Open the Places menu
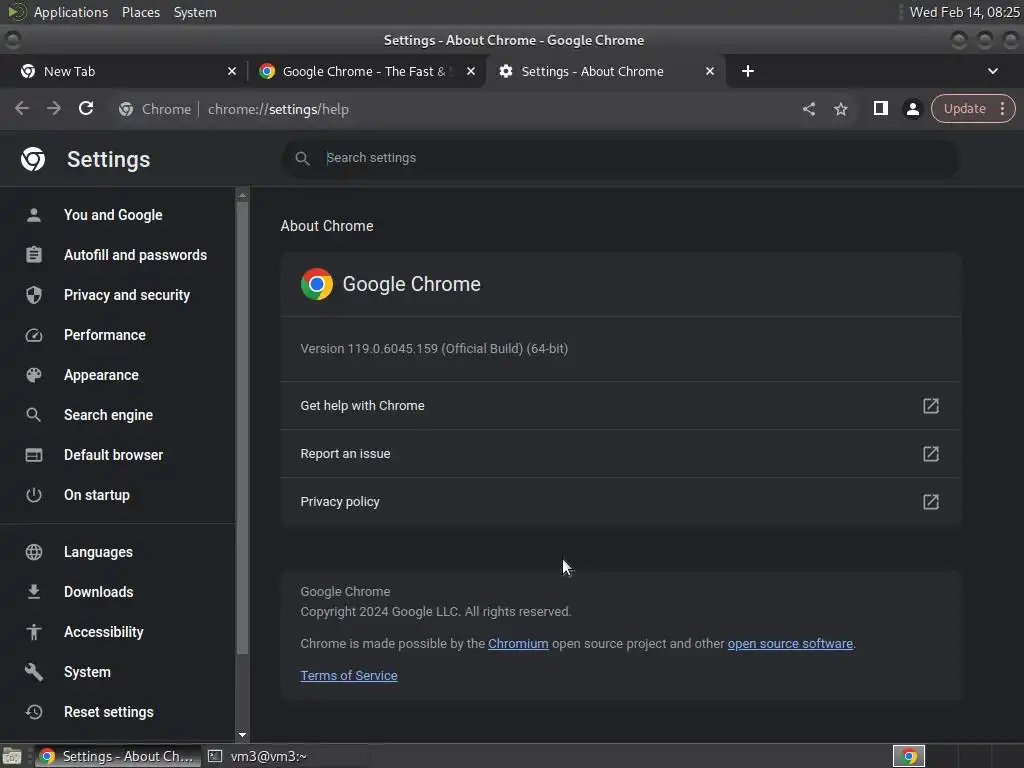The width and height of the screenshot is (1024, 768). tap(141, 12)
